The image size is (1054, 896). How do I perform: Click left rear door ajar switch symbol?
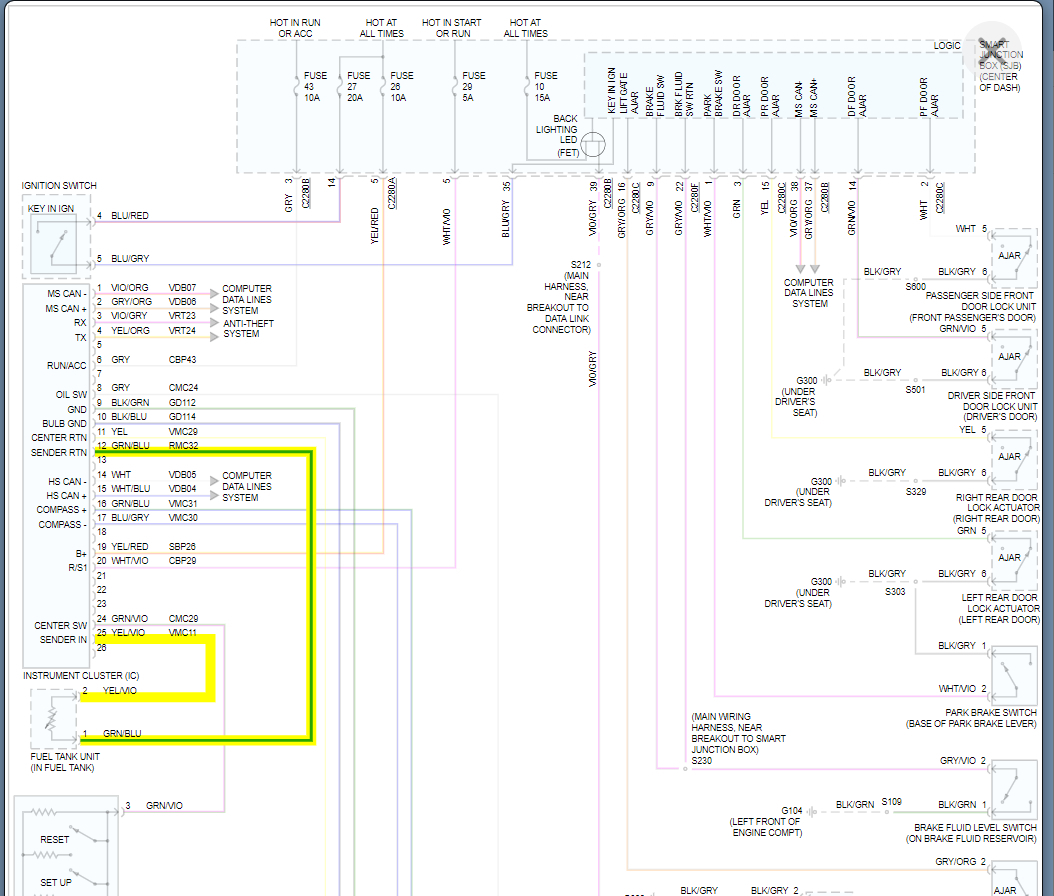(x=1011, y=556)
